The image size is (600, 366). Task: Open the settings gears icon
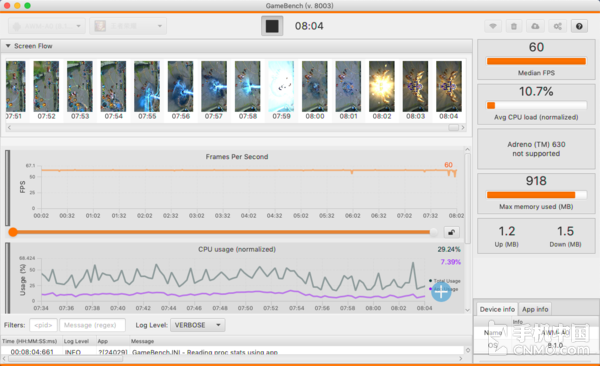(558, 26)
